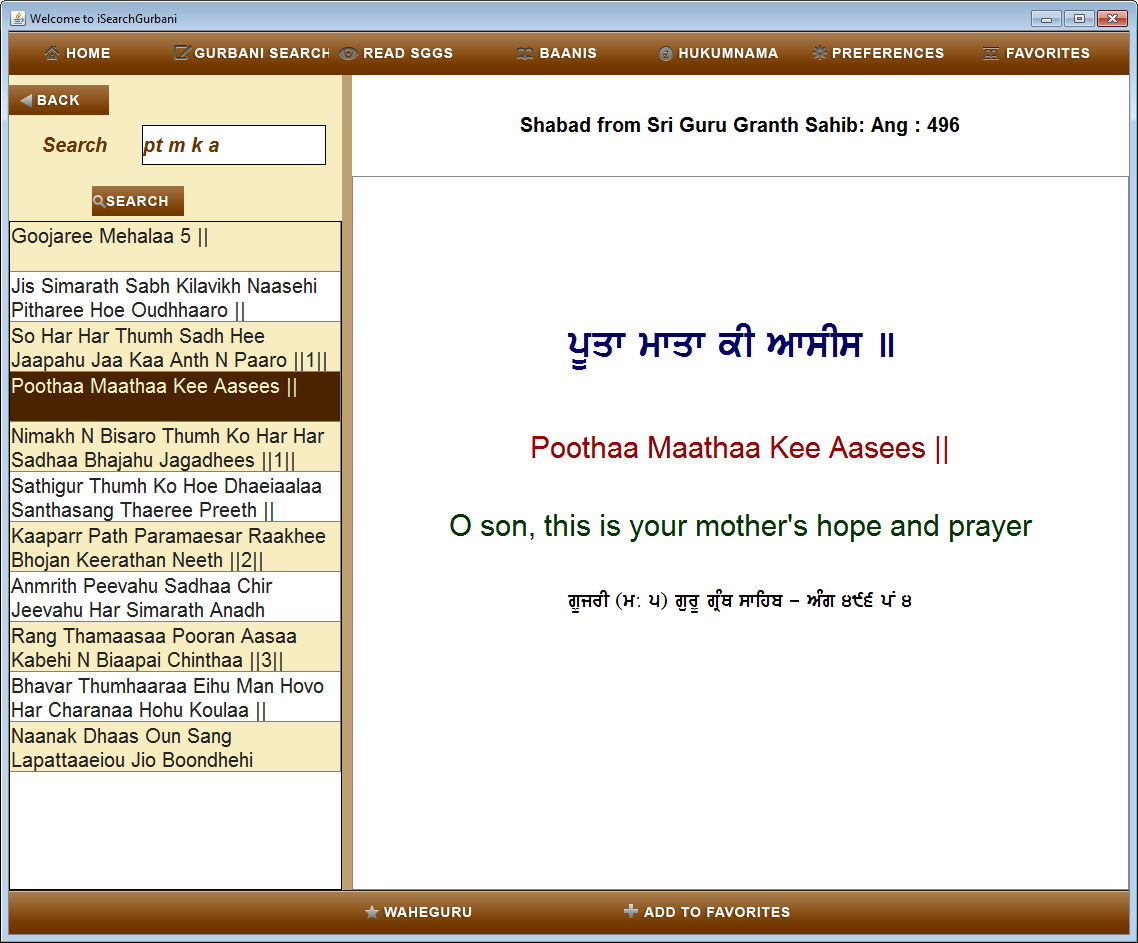This screenshot has height=943, width=1138.
Task: Select line 'Naanak Dhaas Oun Sang'
Action: click(175, 747)
